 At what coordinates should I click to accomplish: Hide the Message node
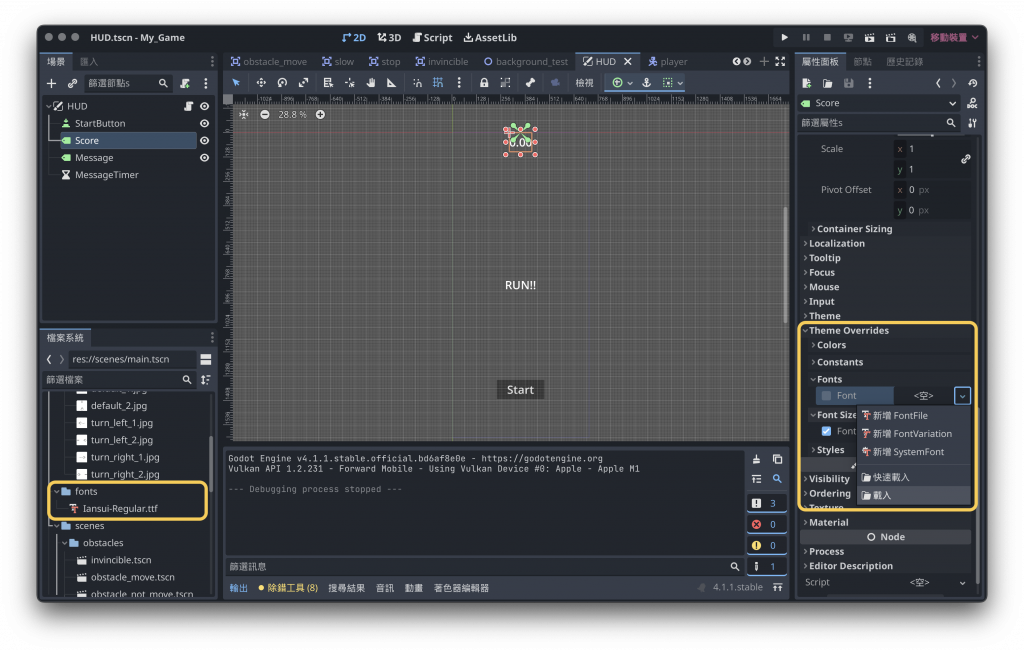point(204,158)
